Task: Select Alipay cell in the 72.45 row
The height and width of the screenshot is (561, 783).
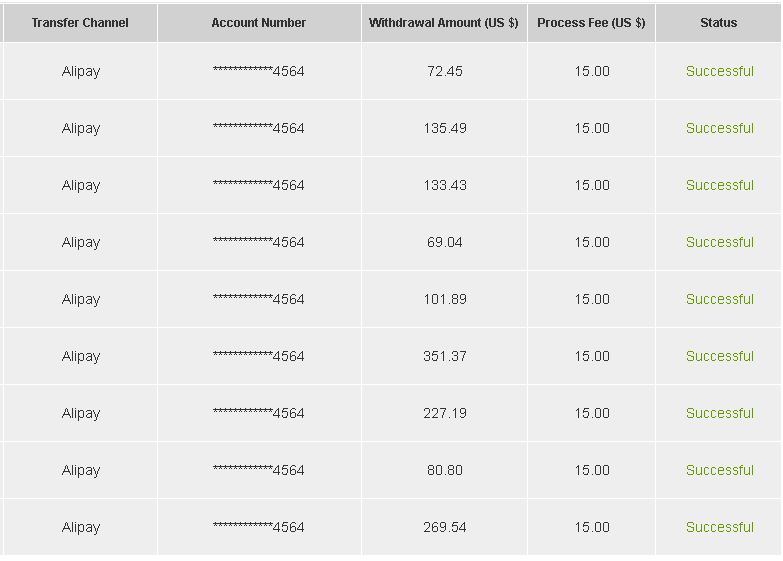Action: (x=80, y=71)
